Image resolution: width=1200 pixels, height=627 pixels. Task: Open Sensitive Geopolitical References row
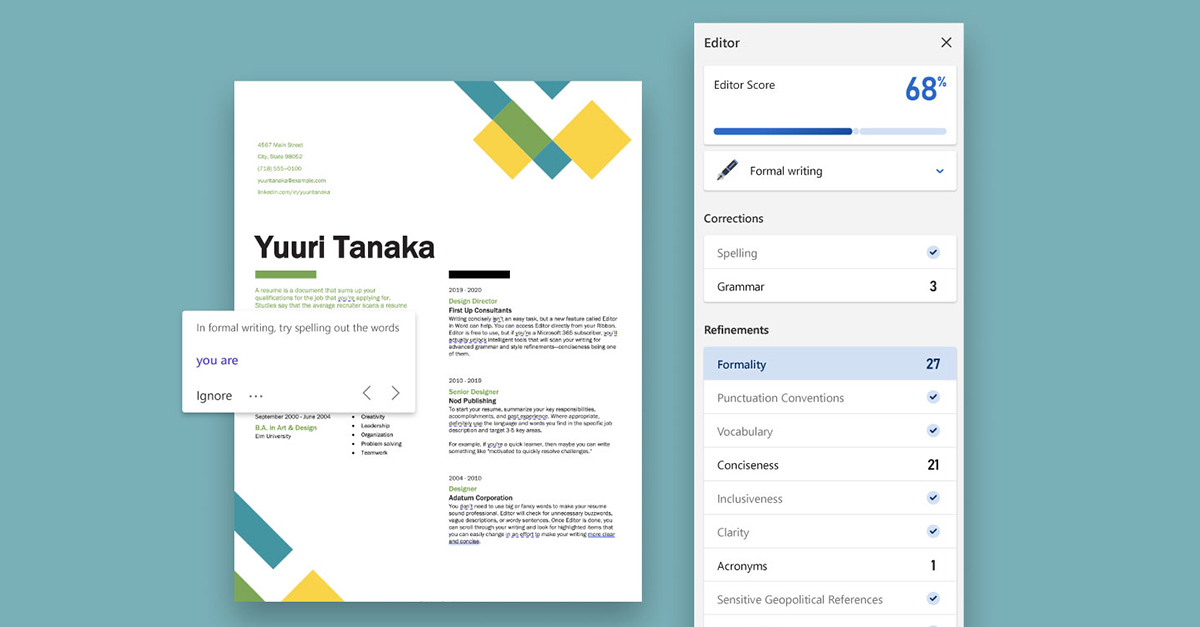coord(830,599)
